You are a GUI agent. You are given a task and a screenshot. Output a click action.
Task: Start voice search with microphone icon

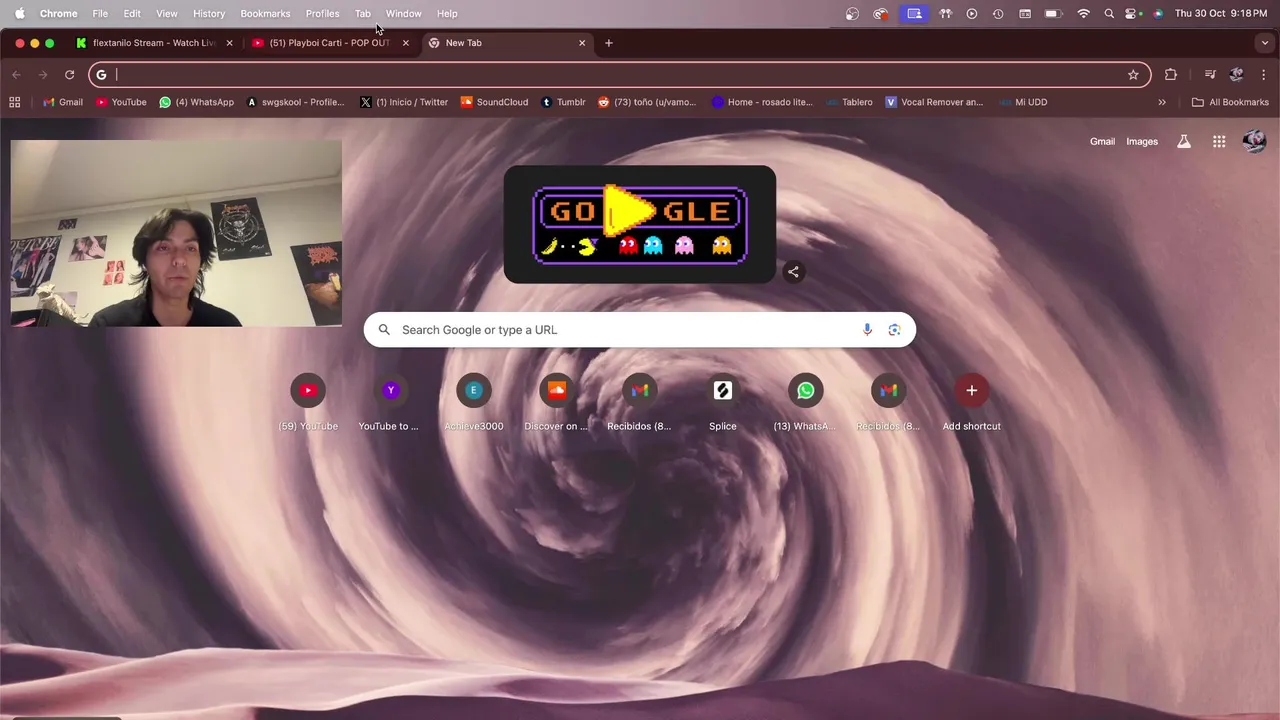coord(867,330)
